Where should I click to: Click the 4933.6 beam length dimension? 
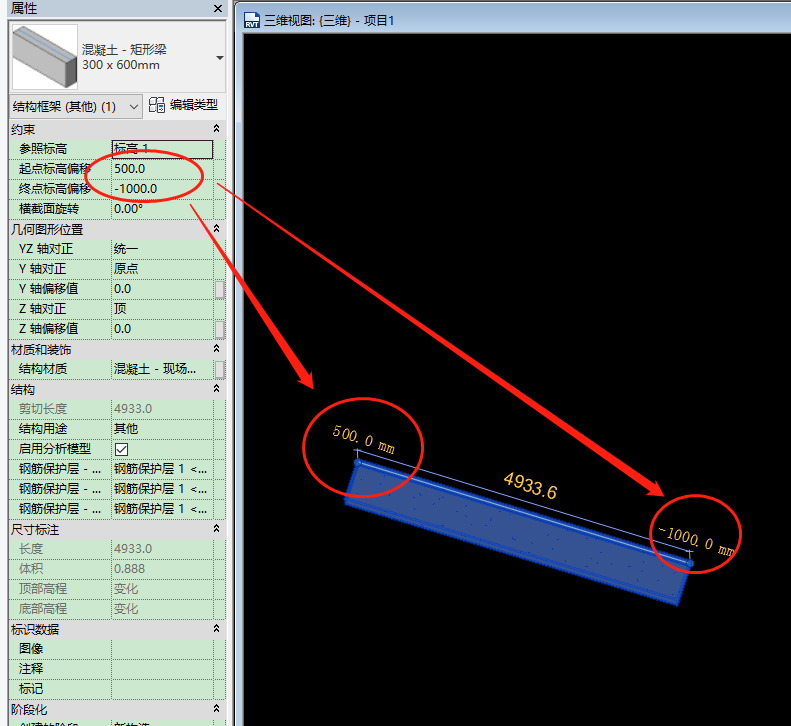click(x=530, y=485)
